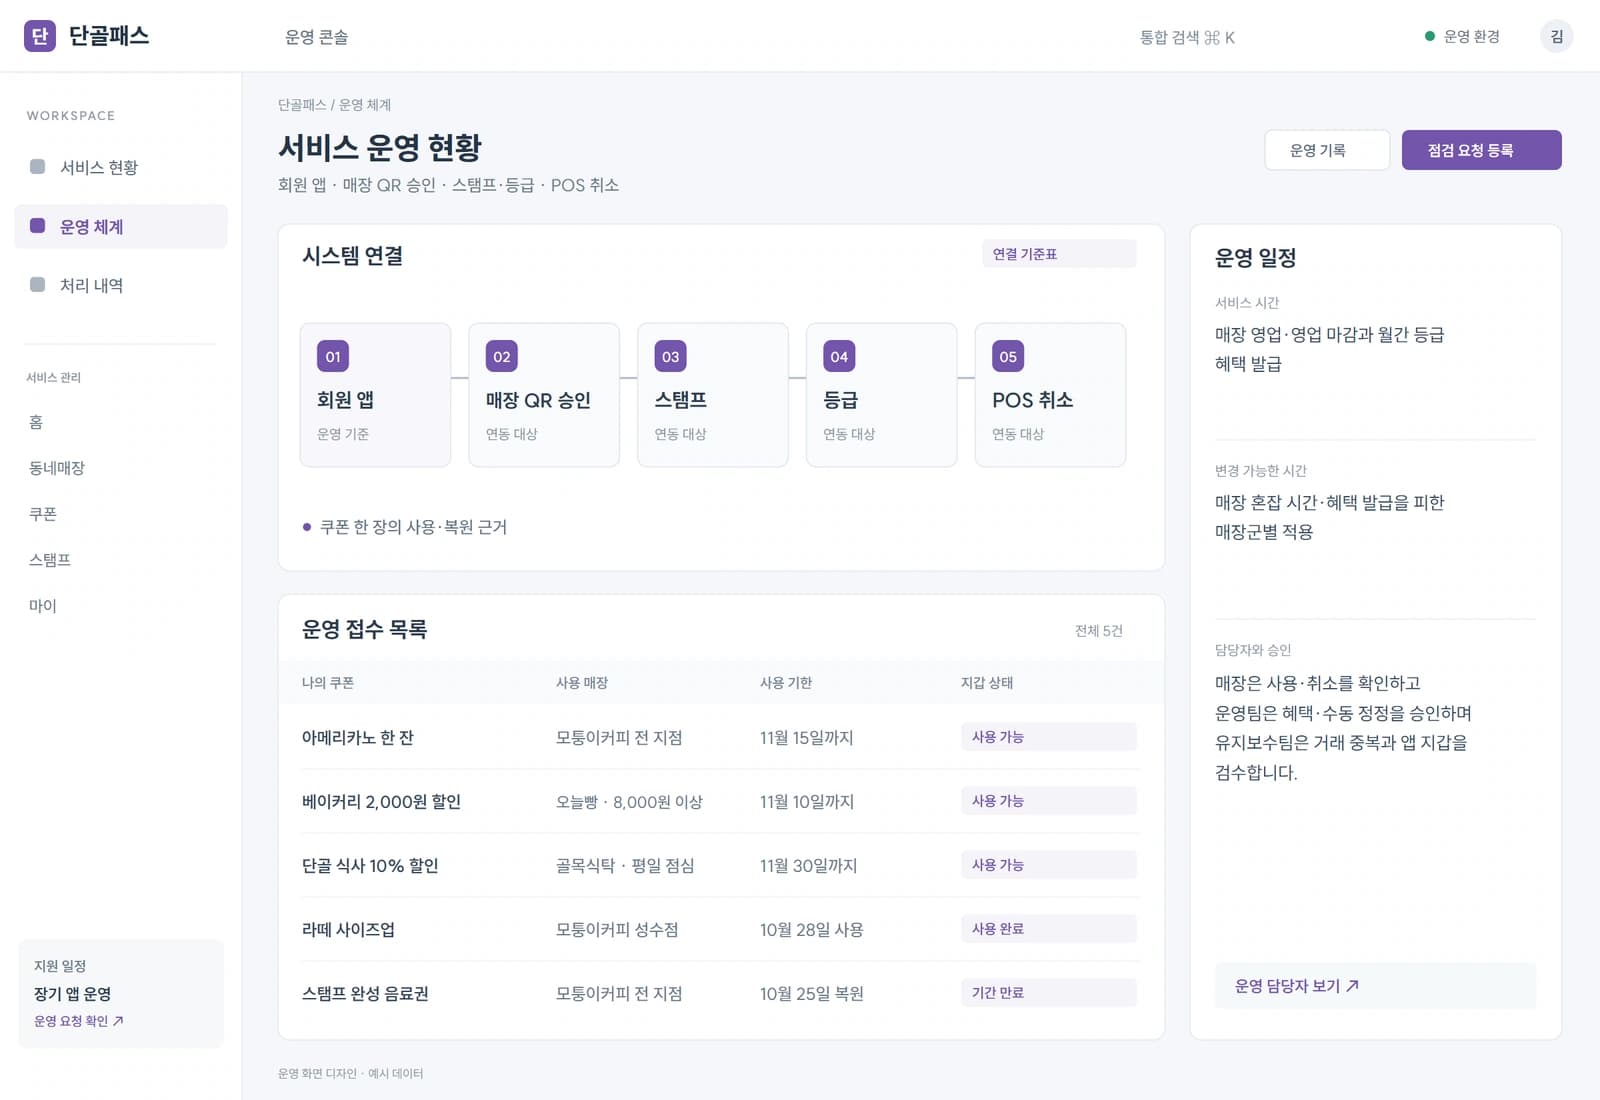Click the 사용 완료 status badge
Viewport: 1600px width, 1100px height.
click(x=1048, y=929)
